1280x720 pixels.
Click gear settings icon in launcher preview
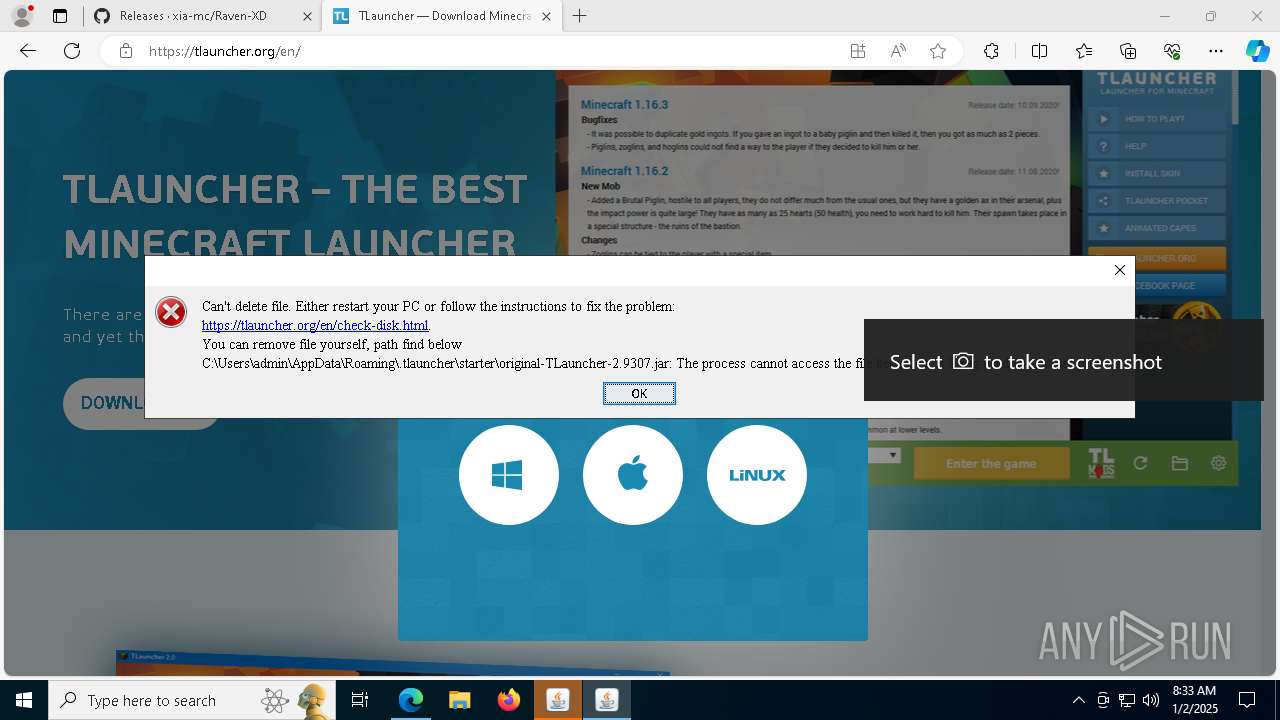pyautogui.click(x=1218, y=463)
